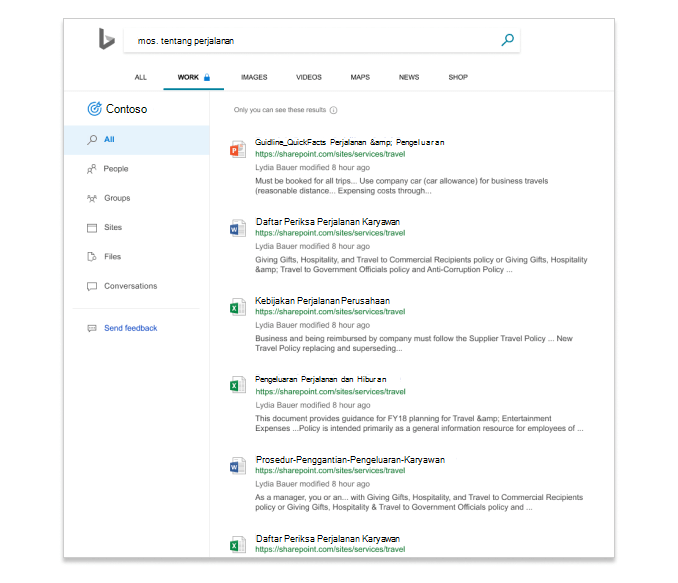
Task: Click the search magnifier icon
Action: click(507, 40)
